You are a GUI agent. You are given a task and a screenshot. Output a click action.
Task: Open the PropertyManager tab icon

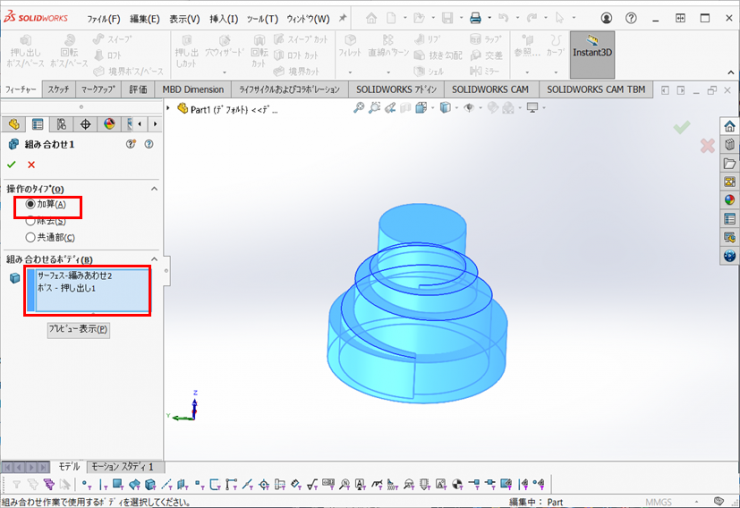(x=38, y=124)
